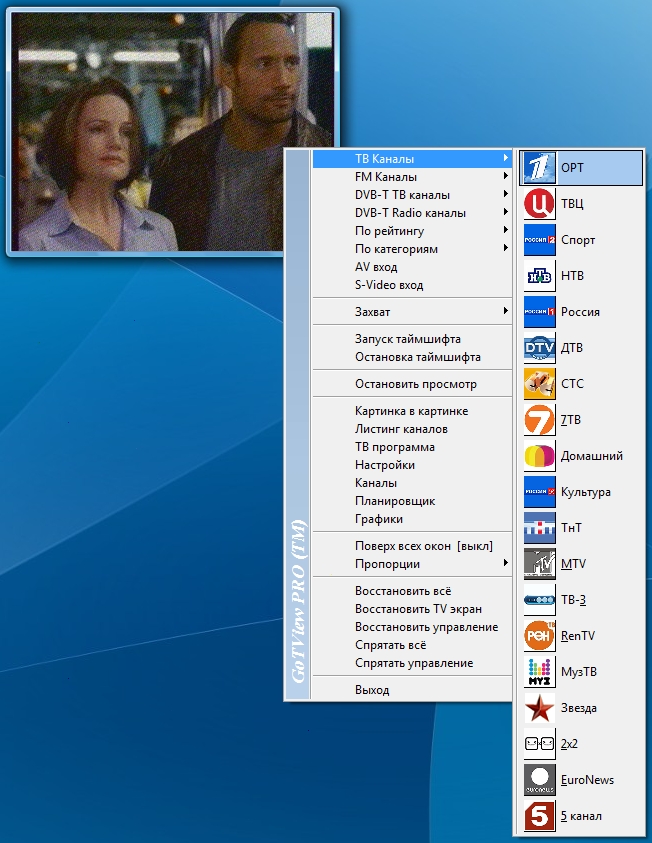Expand По рейтингу submenu arrow
This screenshot has height=843, width=652.
(x=506, y=231)
